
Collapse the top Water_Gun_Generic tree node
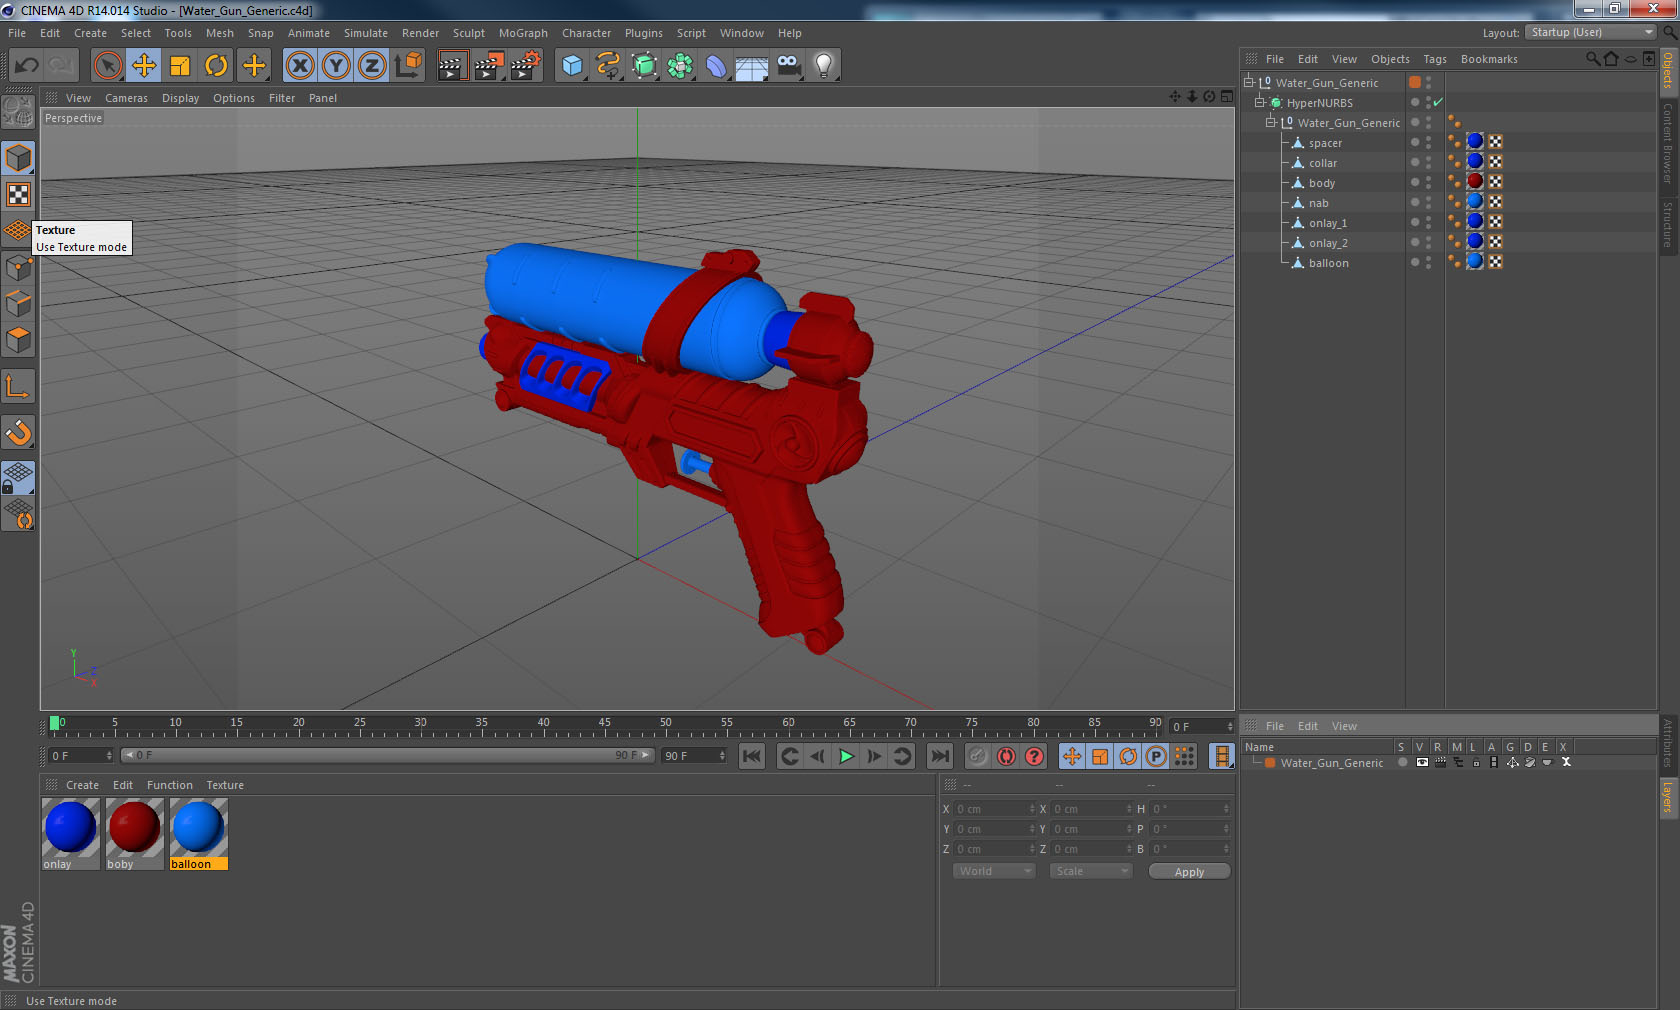(x=1248, y=82)
